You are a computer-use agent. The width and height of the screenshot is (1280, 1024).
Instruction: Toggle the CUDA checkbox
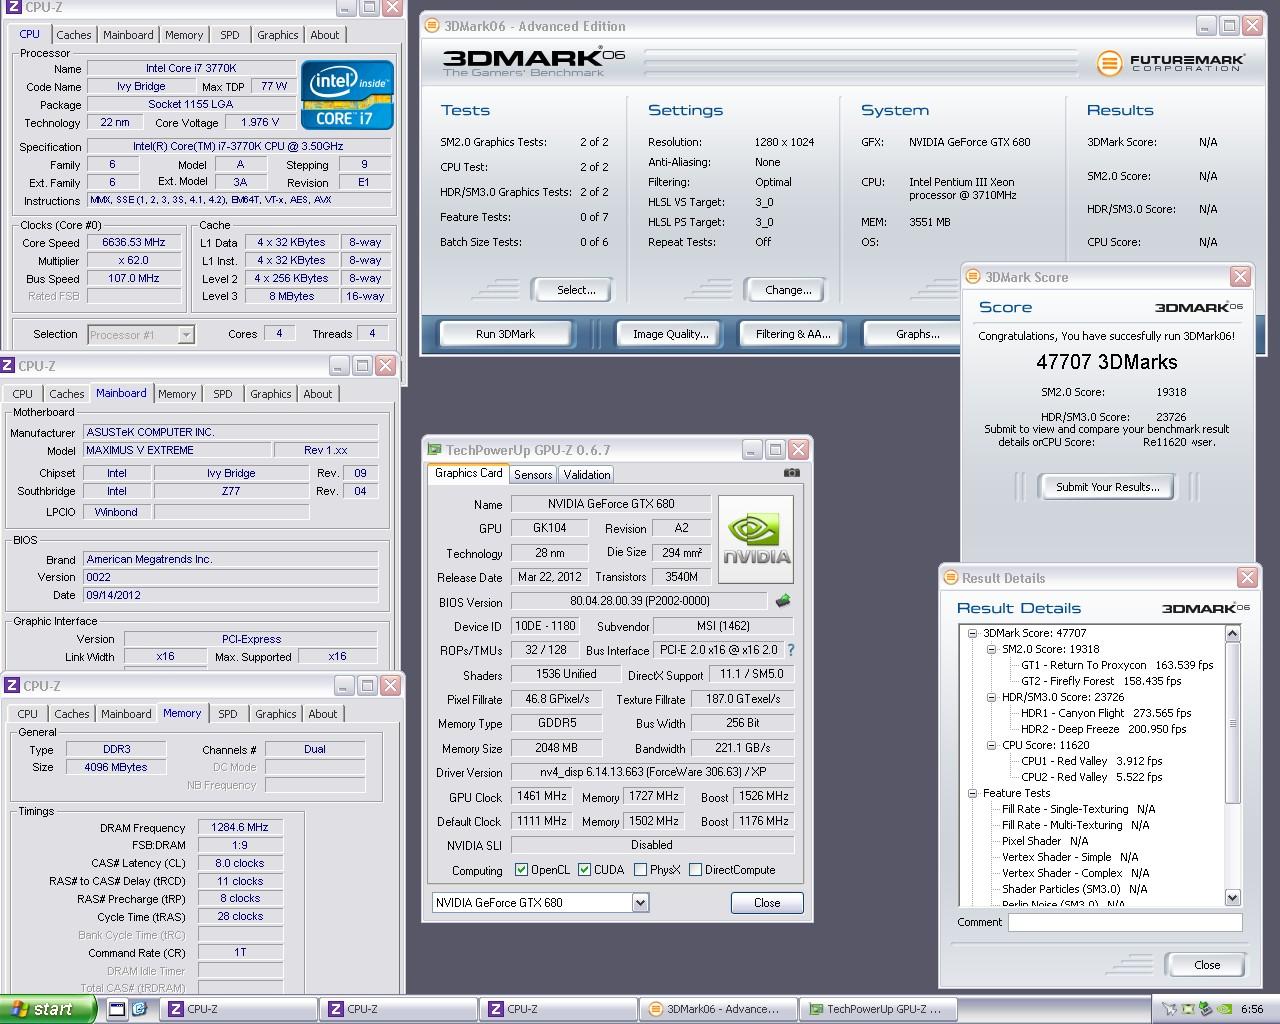click(x=585, y=870)
